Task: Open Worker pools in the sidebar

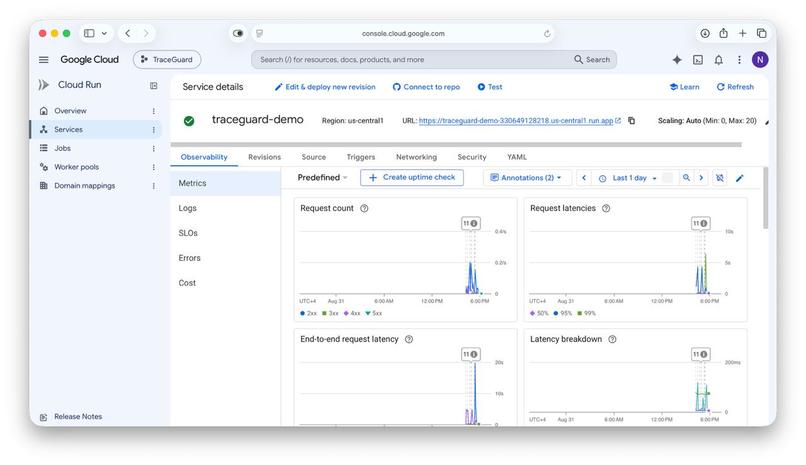Action: click(x=76, y=167)
